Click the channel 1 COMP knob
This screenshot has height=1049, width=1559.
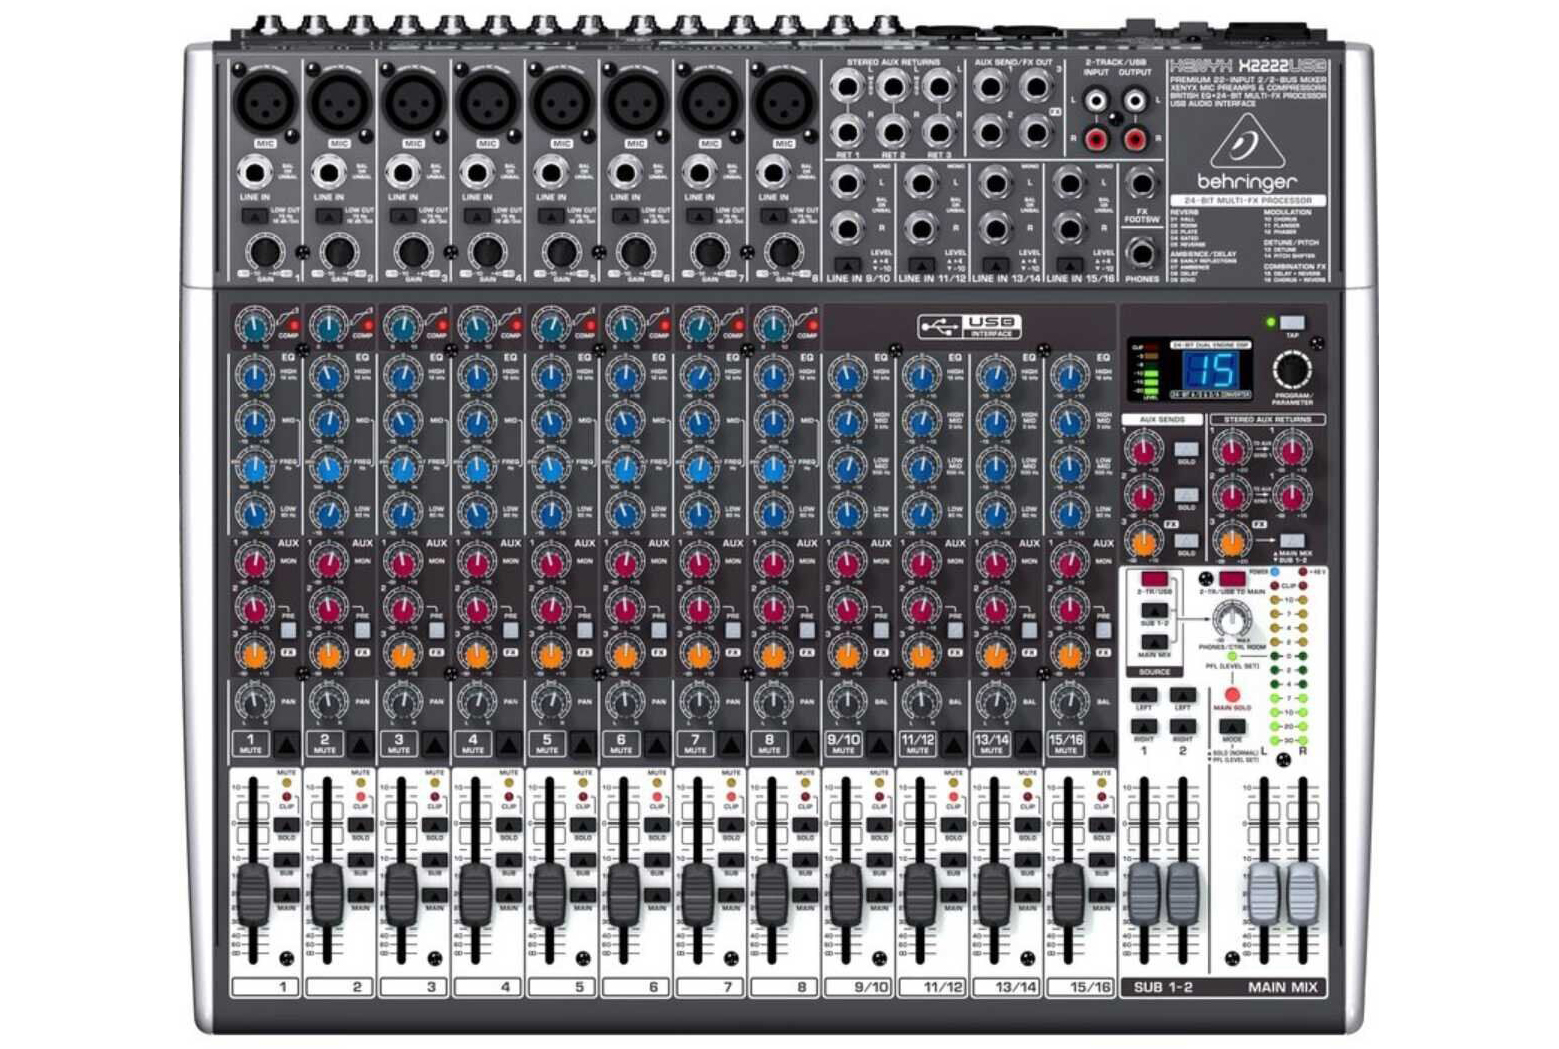coord(253,325)
